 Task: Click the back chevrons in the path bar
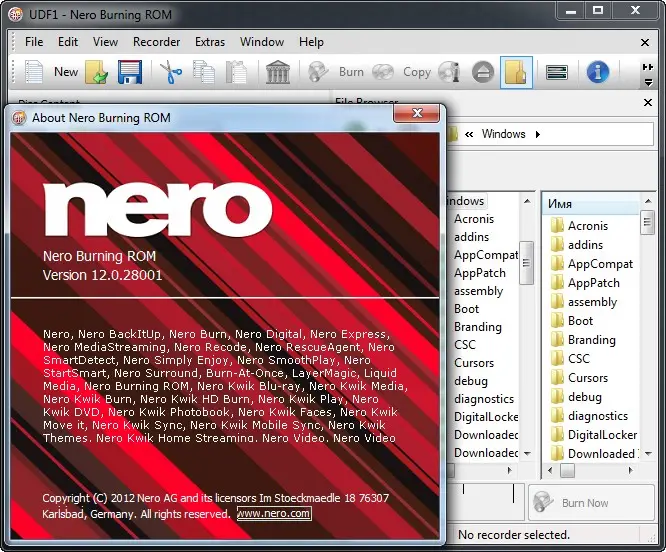[469, 135]
